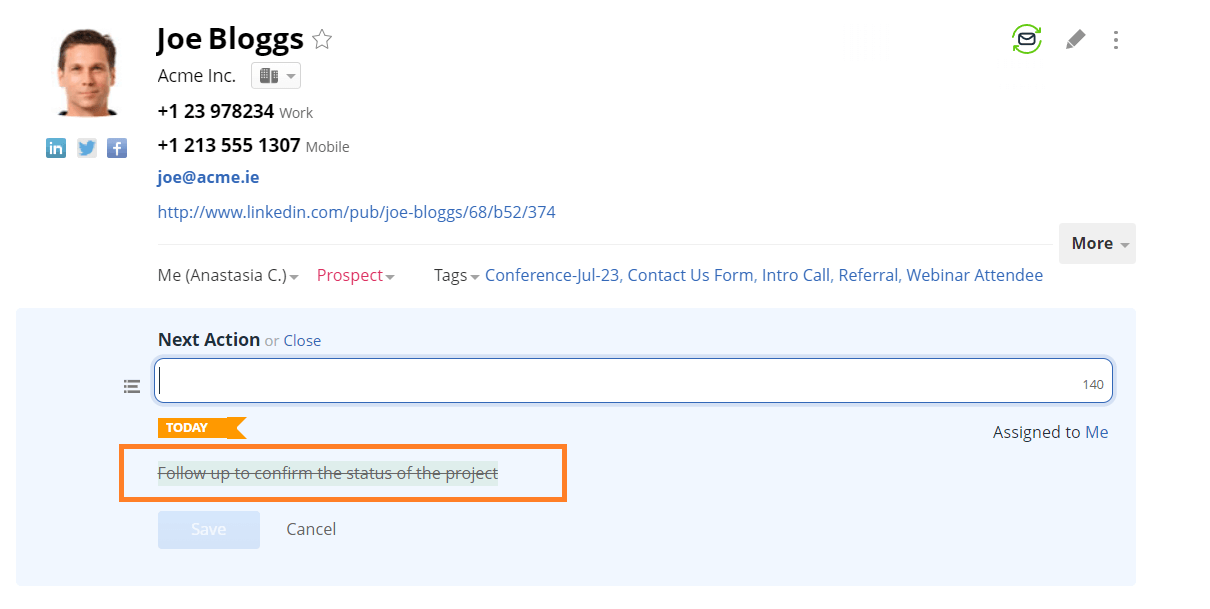Open the Conference-Jul-23 tag
The width and height of the screenshot is (1210, 609).
click(553, 276)
